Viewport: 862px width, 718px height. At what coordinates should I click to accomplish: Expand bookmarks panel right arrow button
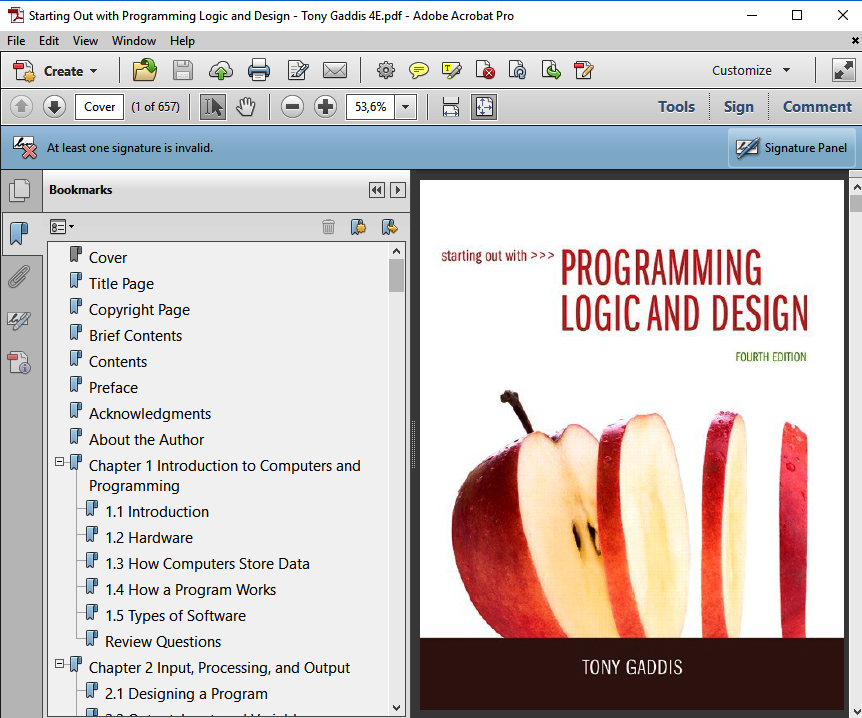click(398, 190)
